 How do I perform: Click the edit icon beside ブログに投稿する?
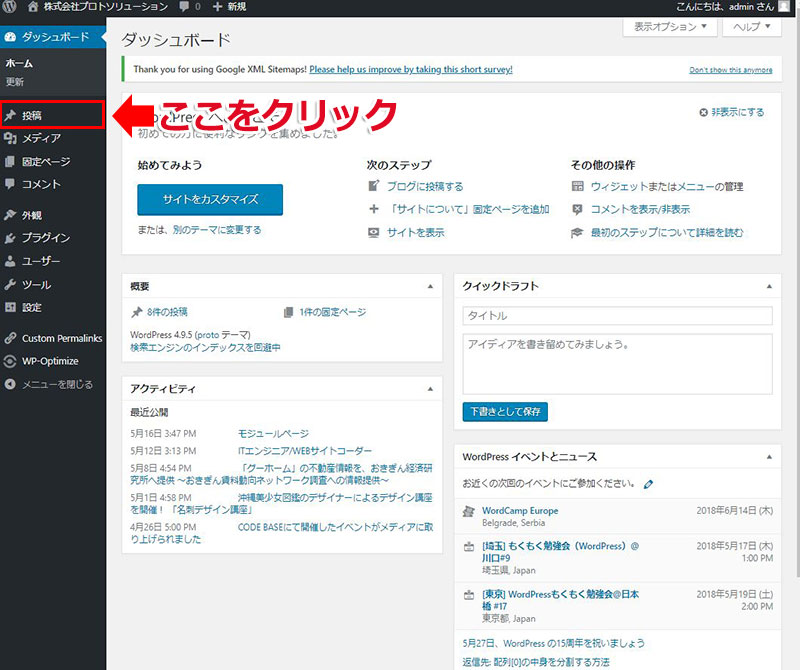coord(373,186)
